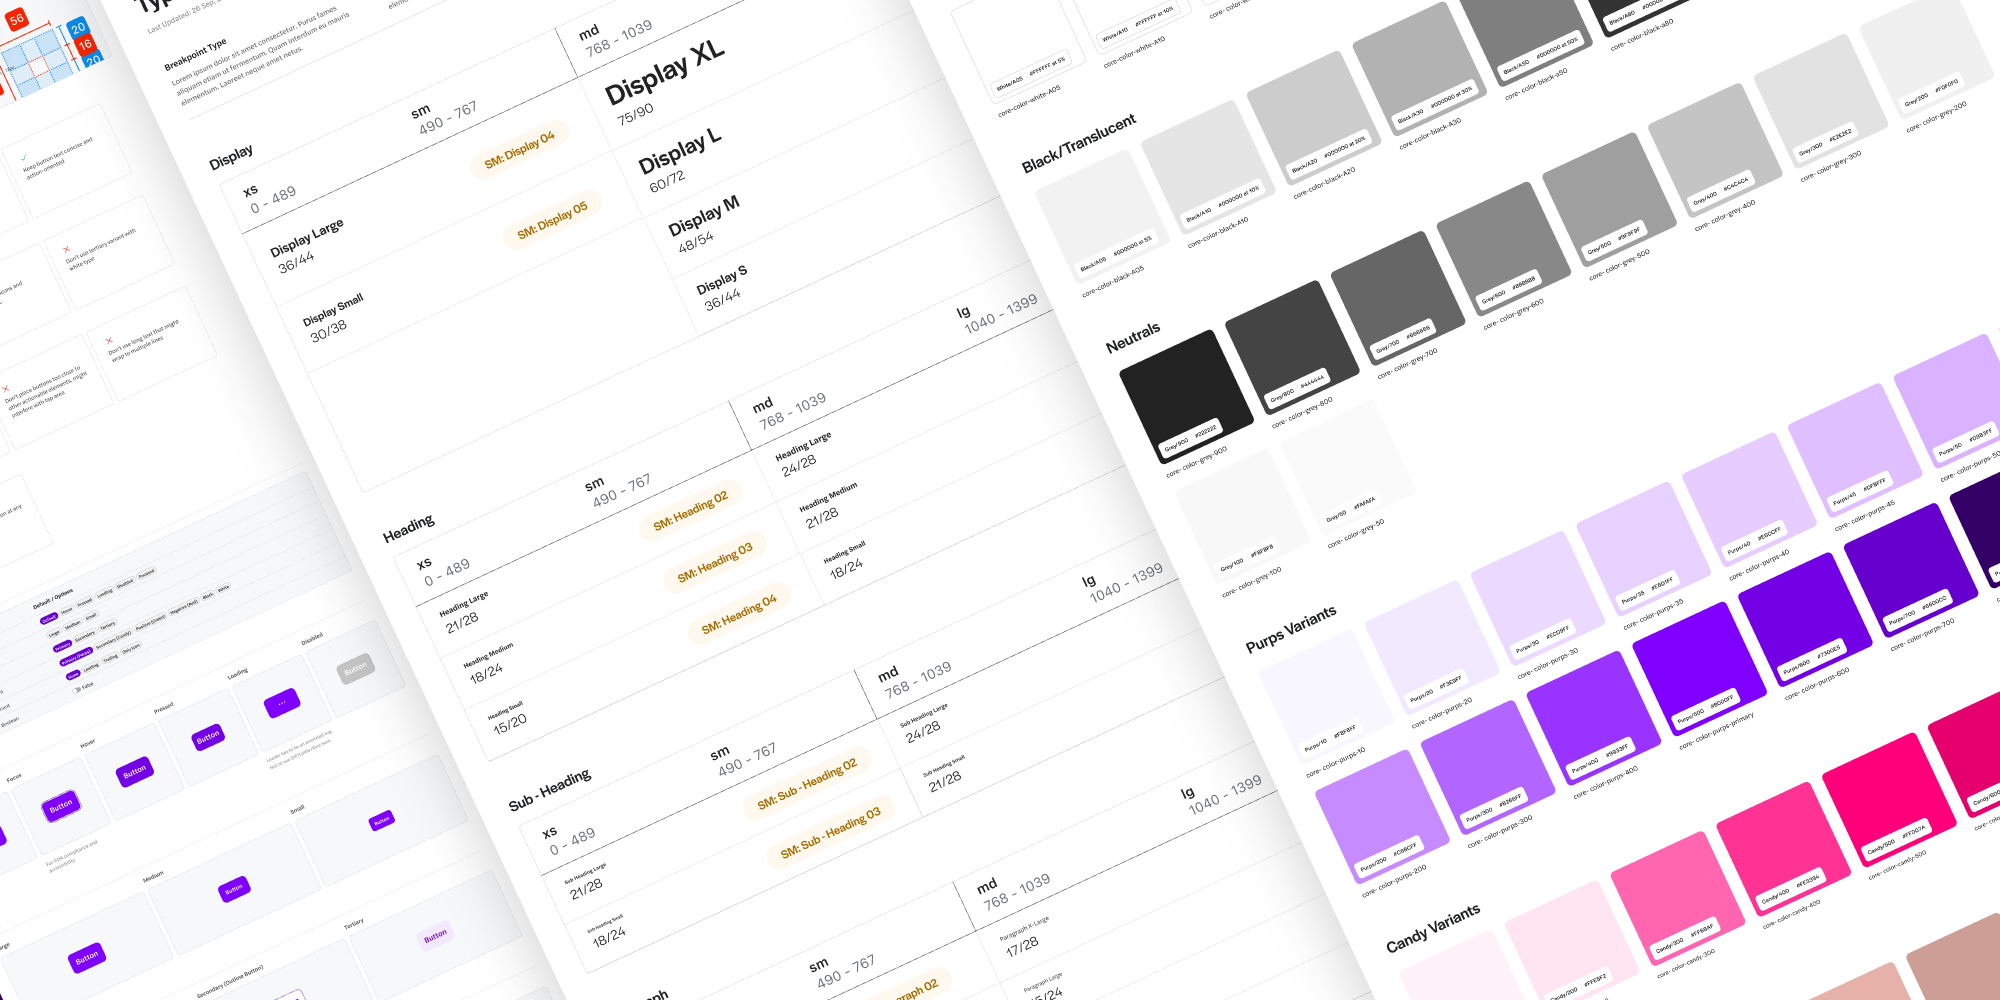Click the Candy Variants section heading
Image resolution: width=2000 pixels, height=1000 pixels.
tap(1433, 929)
